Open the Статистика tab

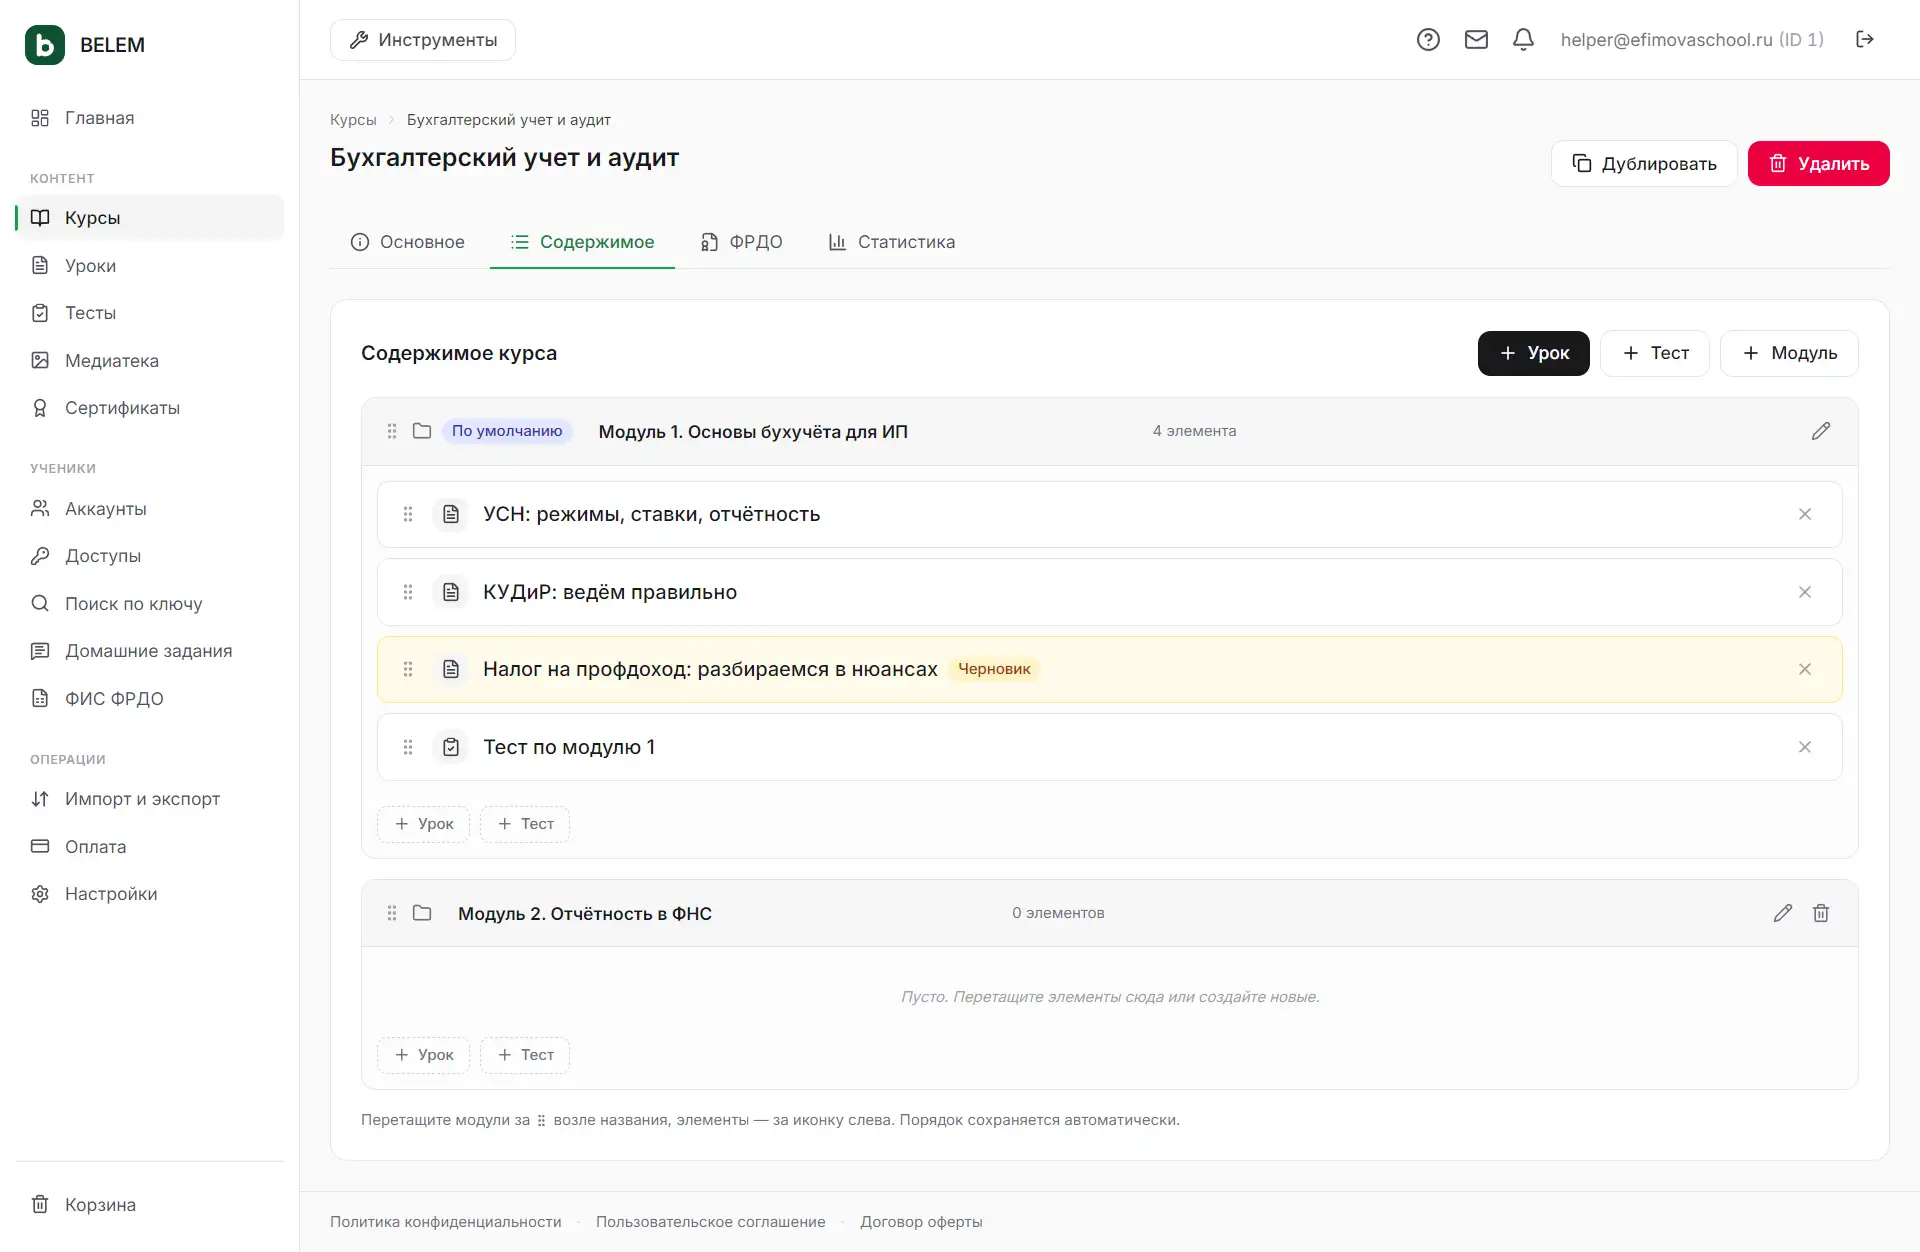[x=892, y=242]
